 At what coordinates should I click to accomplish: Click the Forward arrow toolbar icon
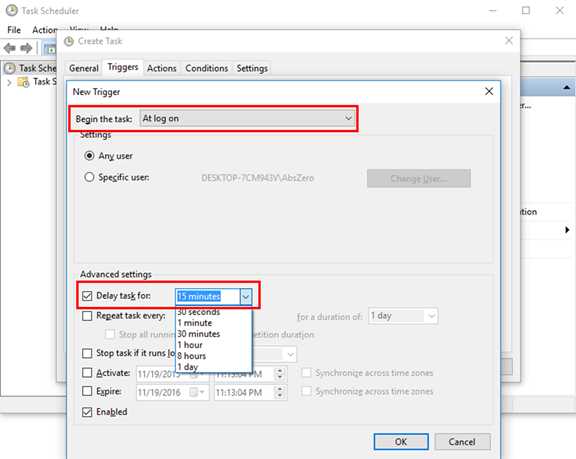point(26,48)
